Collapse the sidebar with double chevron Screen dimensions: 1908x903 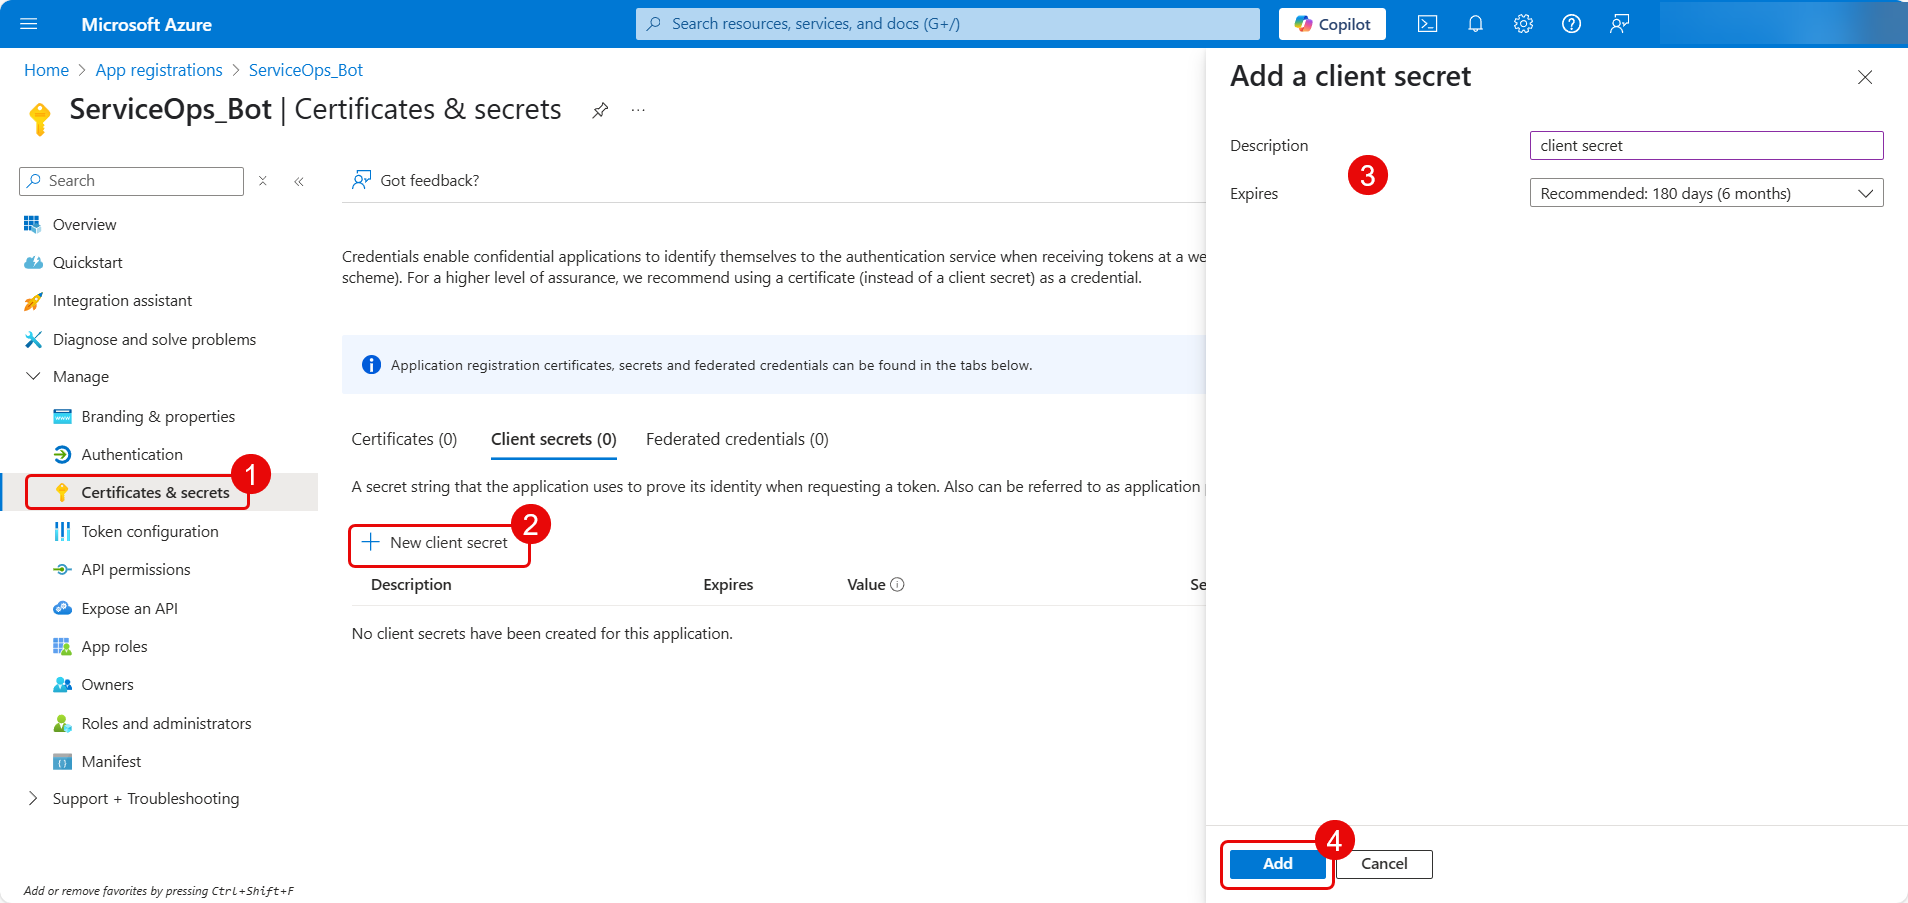(x=299, y=181)
